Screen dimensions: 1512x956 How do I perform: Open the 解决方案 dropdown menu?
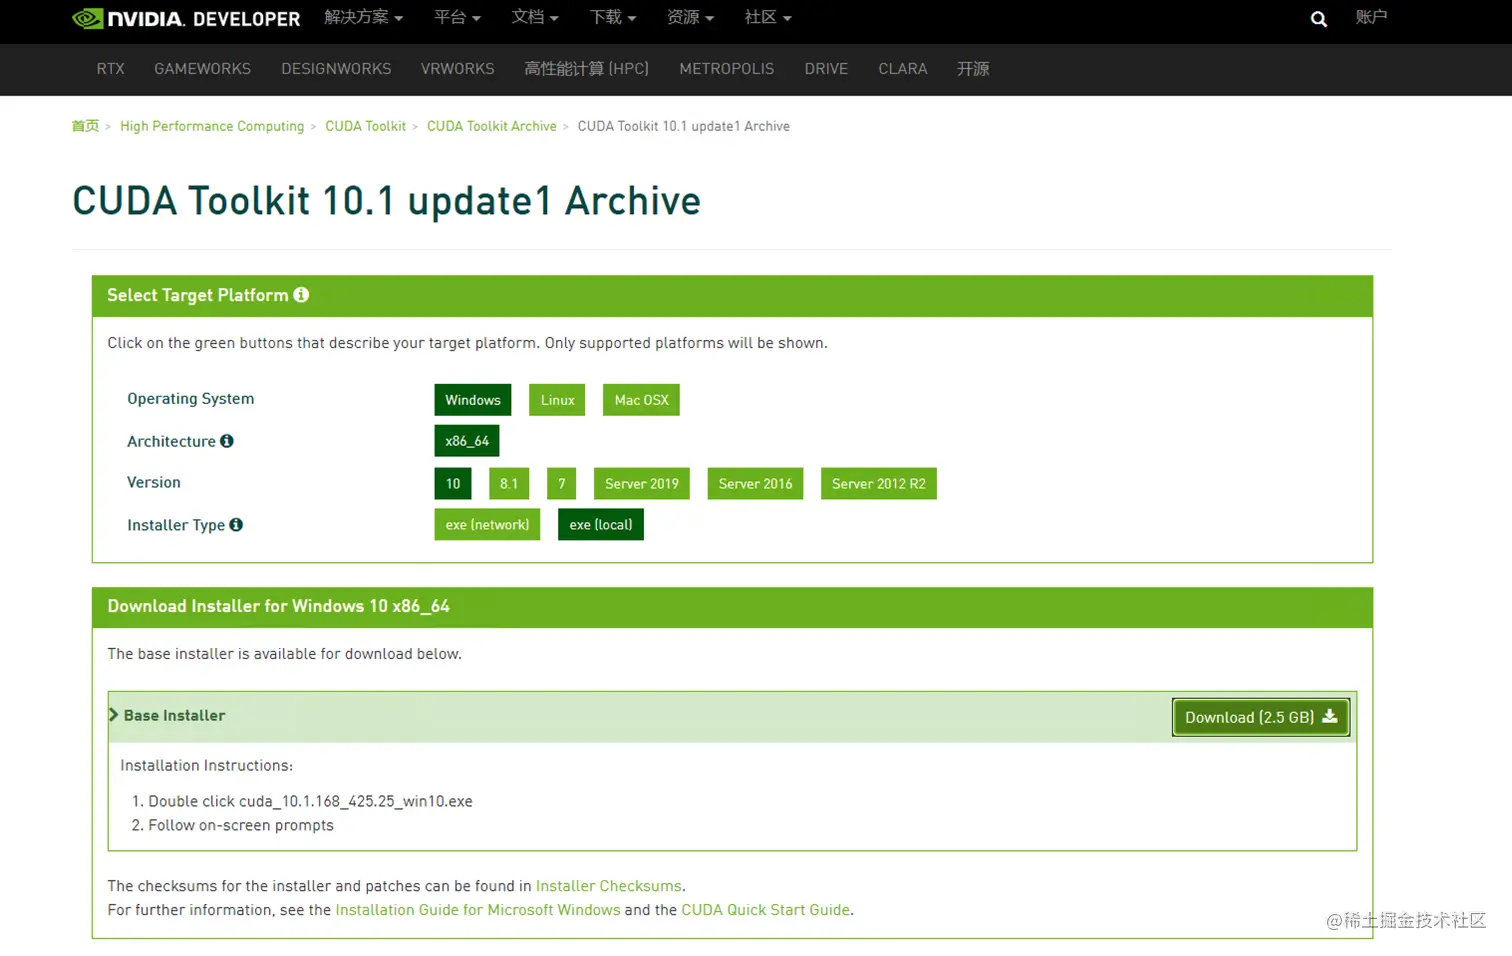364,18
